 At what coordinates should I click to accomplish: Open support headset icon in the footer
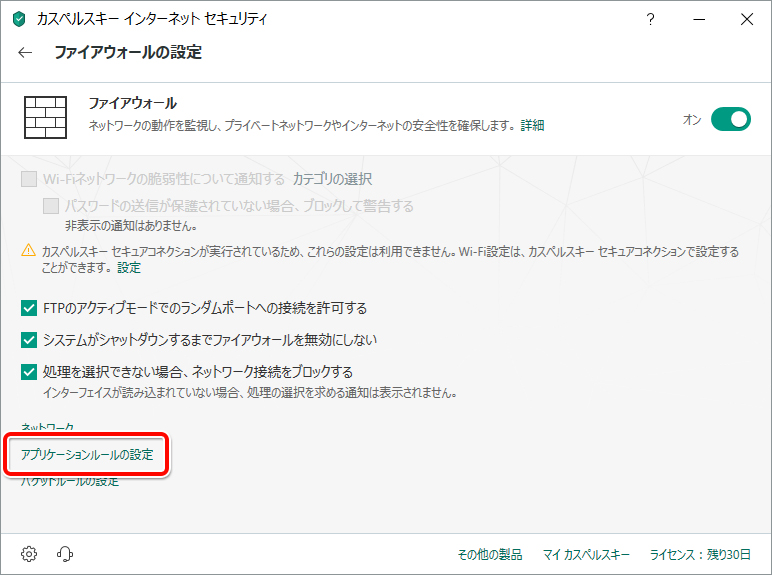(64, 554)
